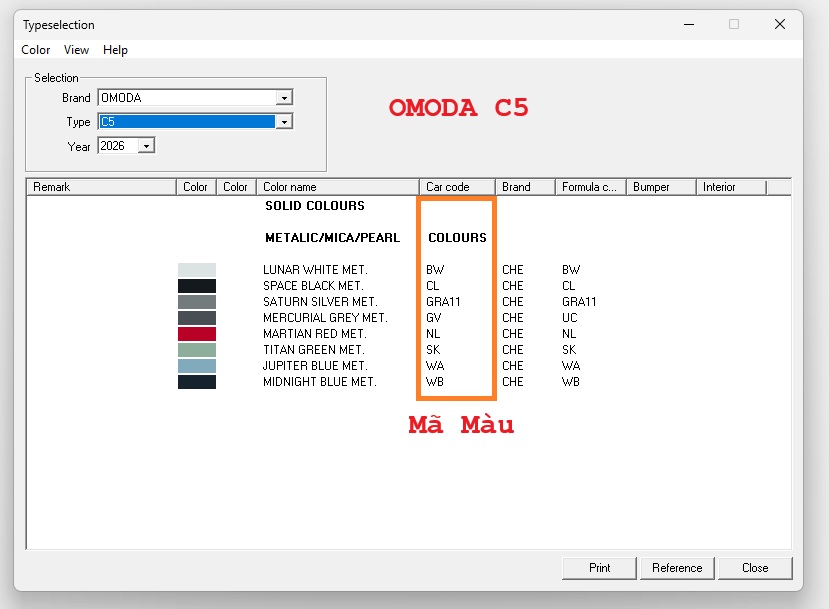
Task: Select the MIDNIGHT BLUE MET. row text
Action: click(320, 382)
